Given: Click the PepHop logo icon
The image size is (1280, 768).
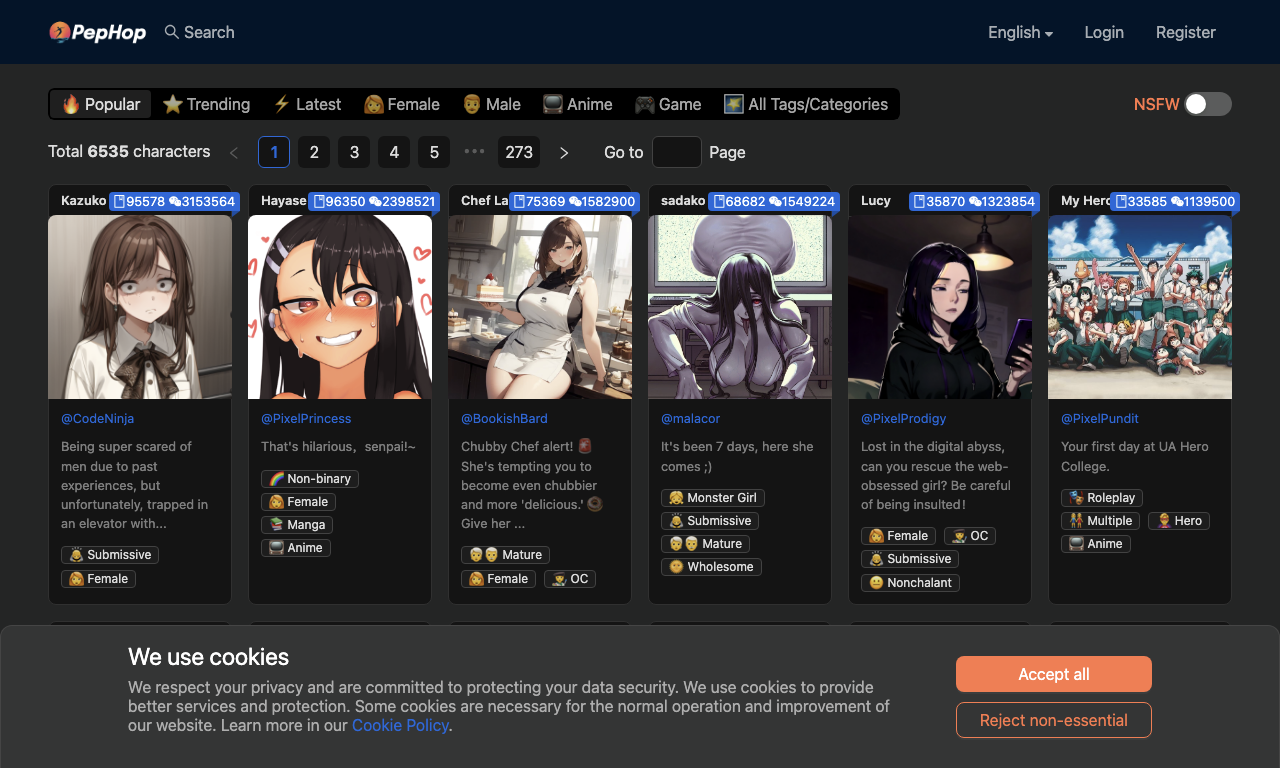Looking at the screenshot, I should 60,33.
